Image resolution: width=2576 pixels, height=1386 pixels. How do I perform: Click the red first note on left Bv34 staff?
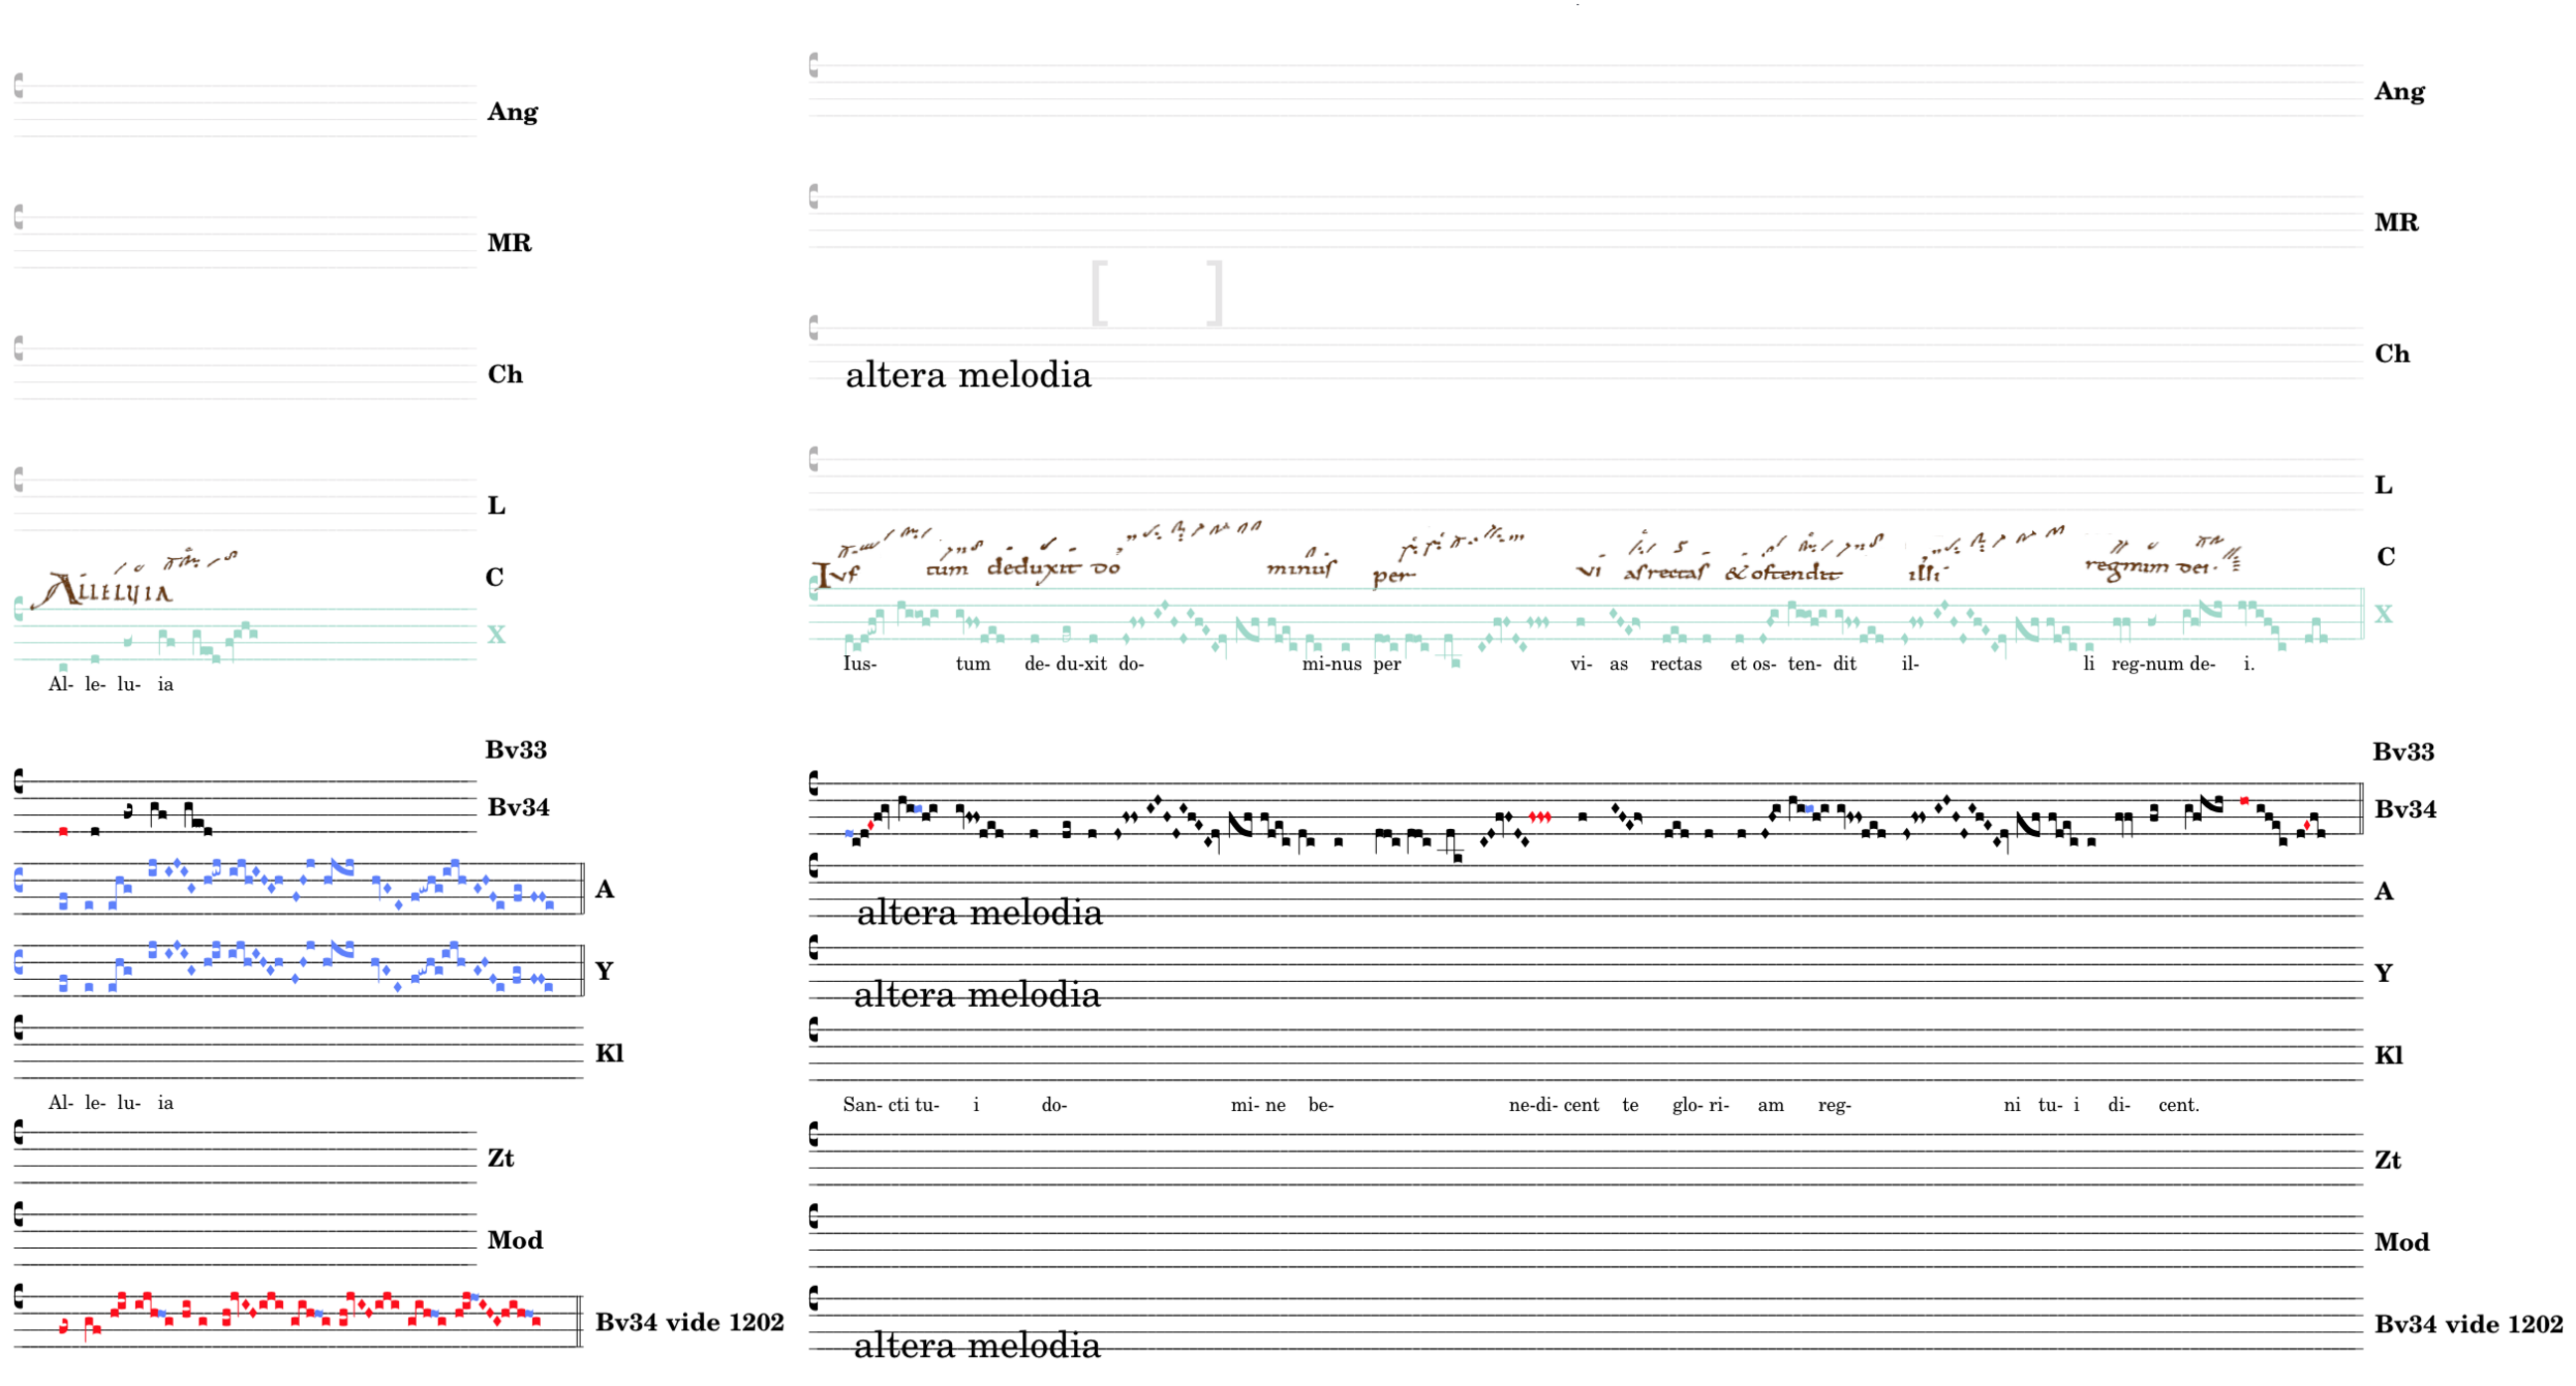(63, 831)
